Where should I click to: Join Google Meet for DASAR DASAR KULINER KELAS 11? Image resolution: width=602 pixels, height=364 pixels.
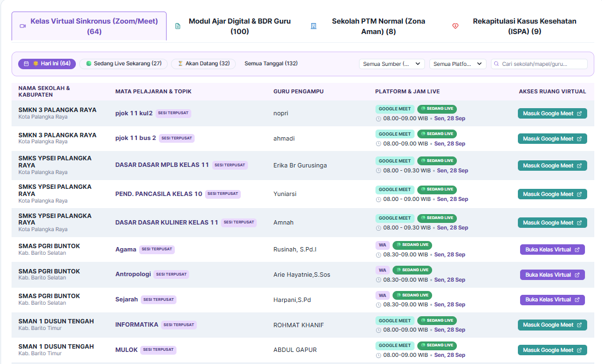click(552, 223)
